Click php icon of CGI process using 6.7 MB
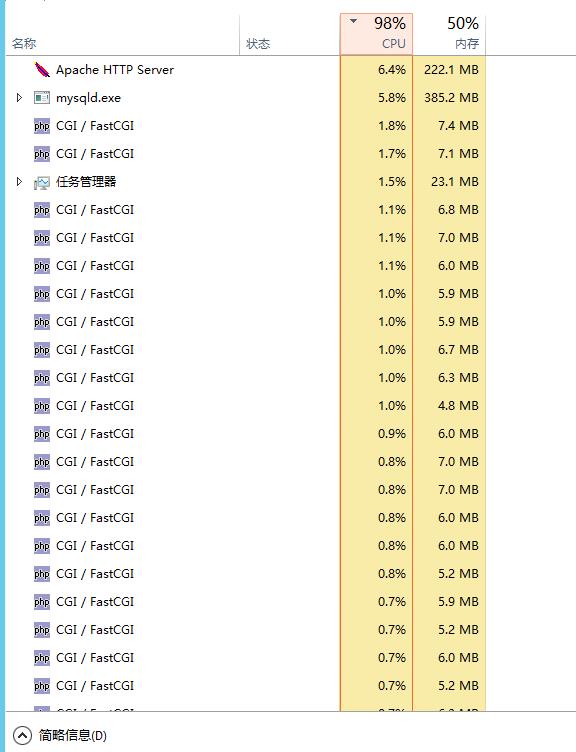The width and height of the screenshot is (576, 752). tap(42, 350)
